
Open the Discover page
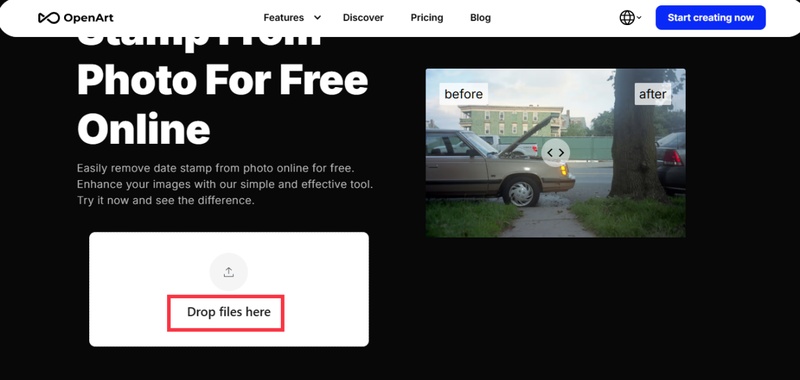point(363,18)
